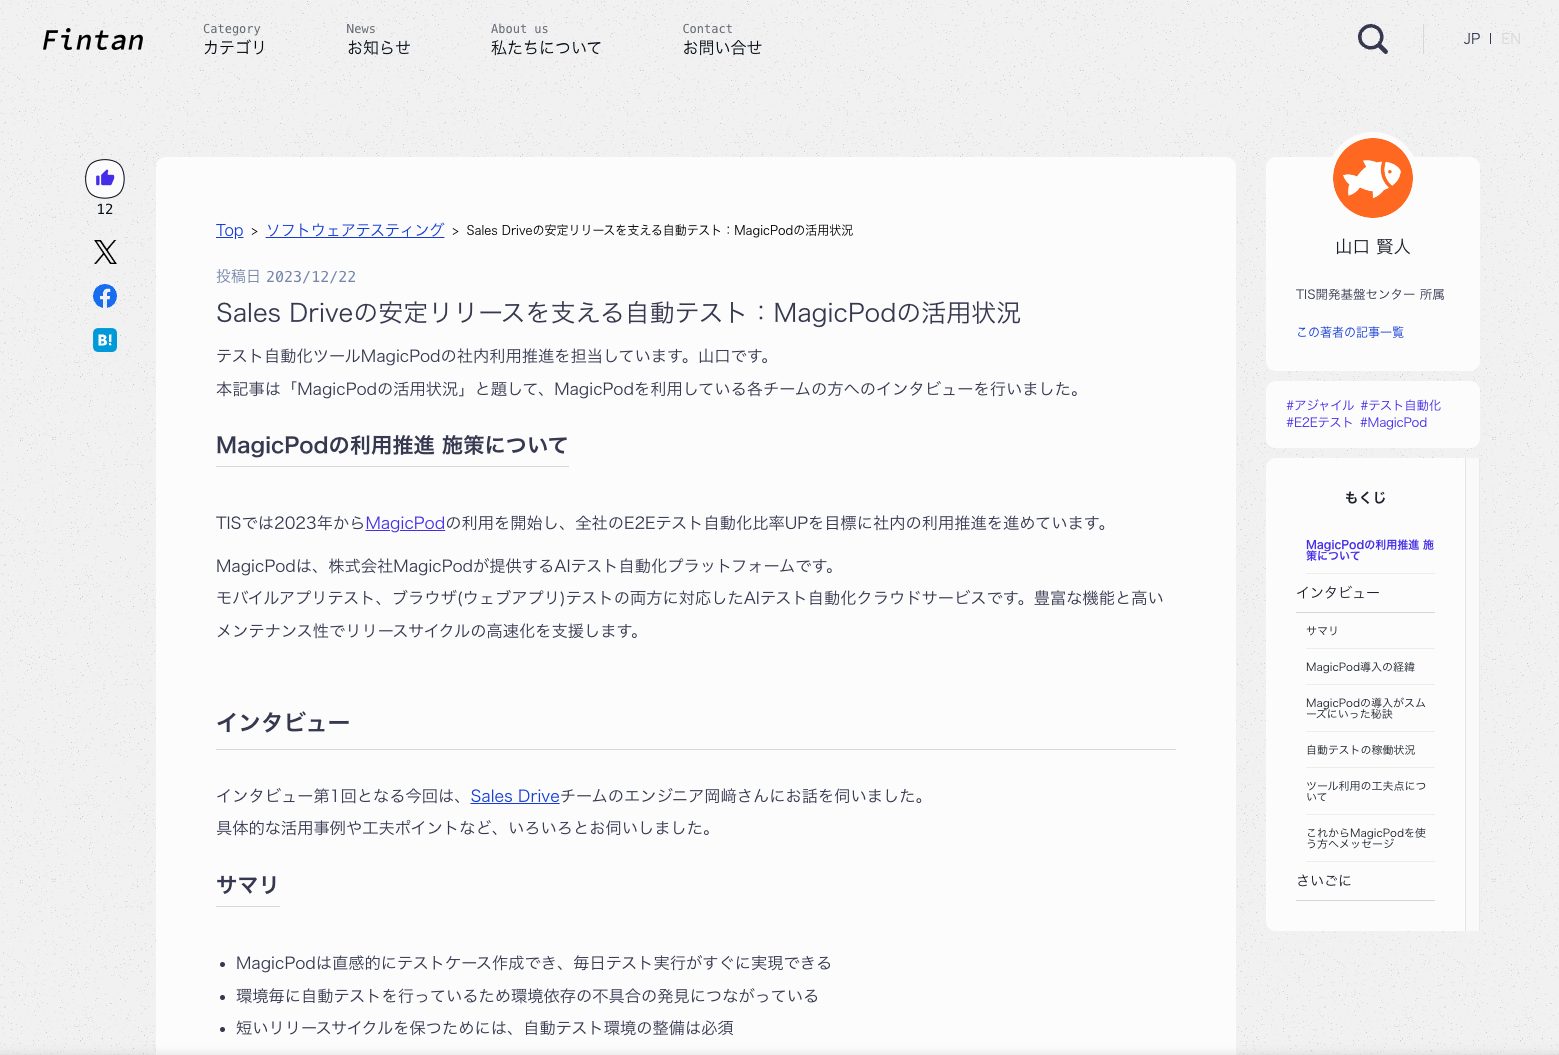1559x1055 pixels.
Task: Click the orange fish author avatar
Action: point(1372,178)
